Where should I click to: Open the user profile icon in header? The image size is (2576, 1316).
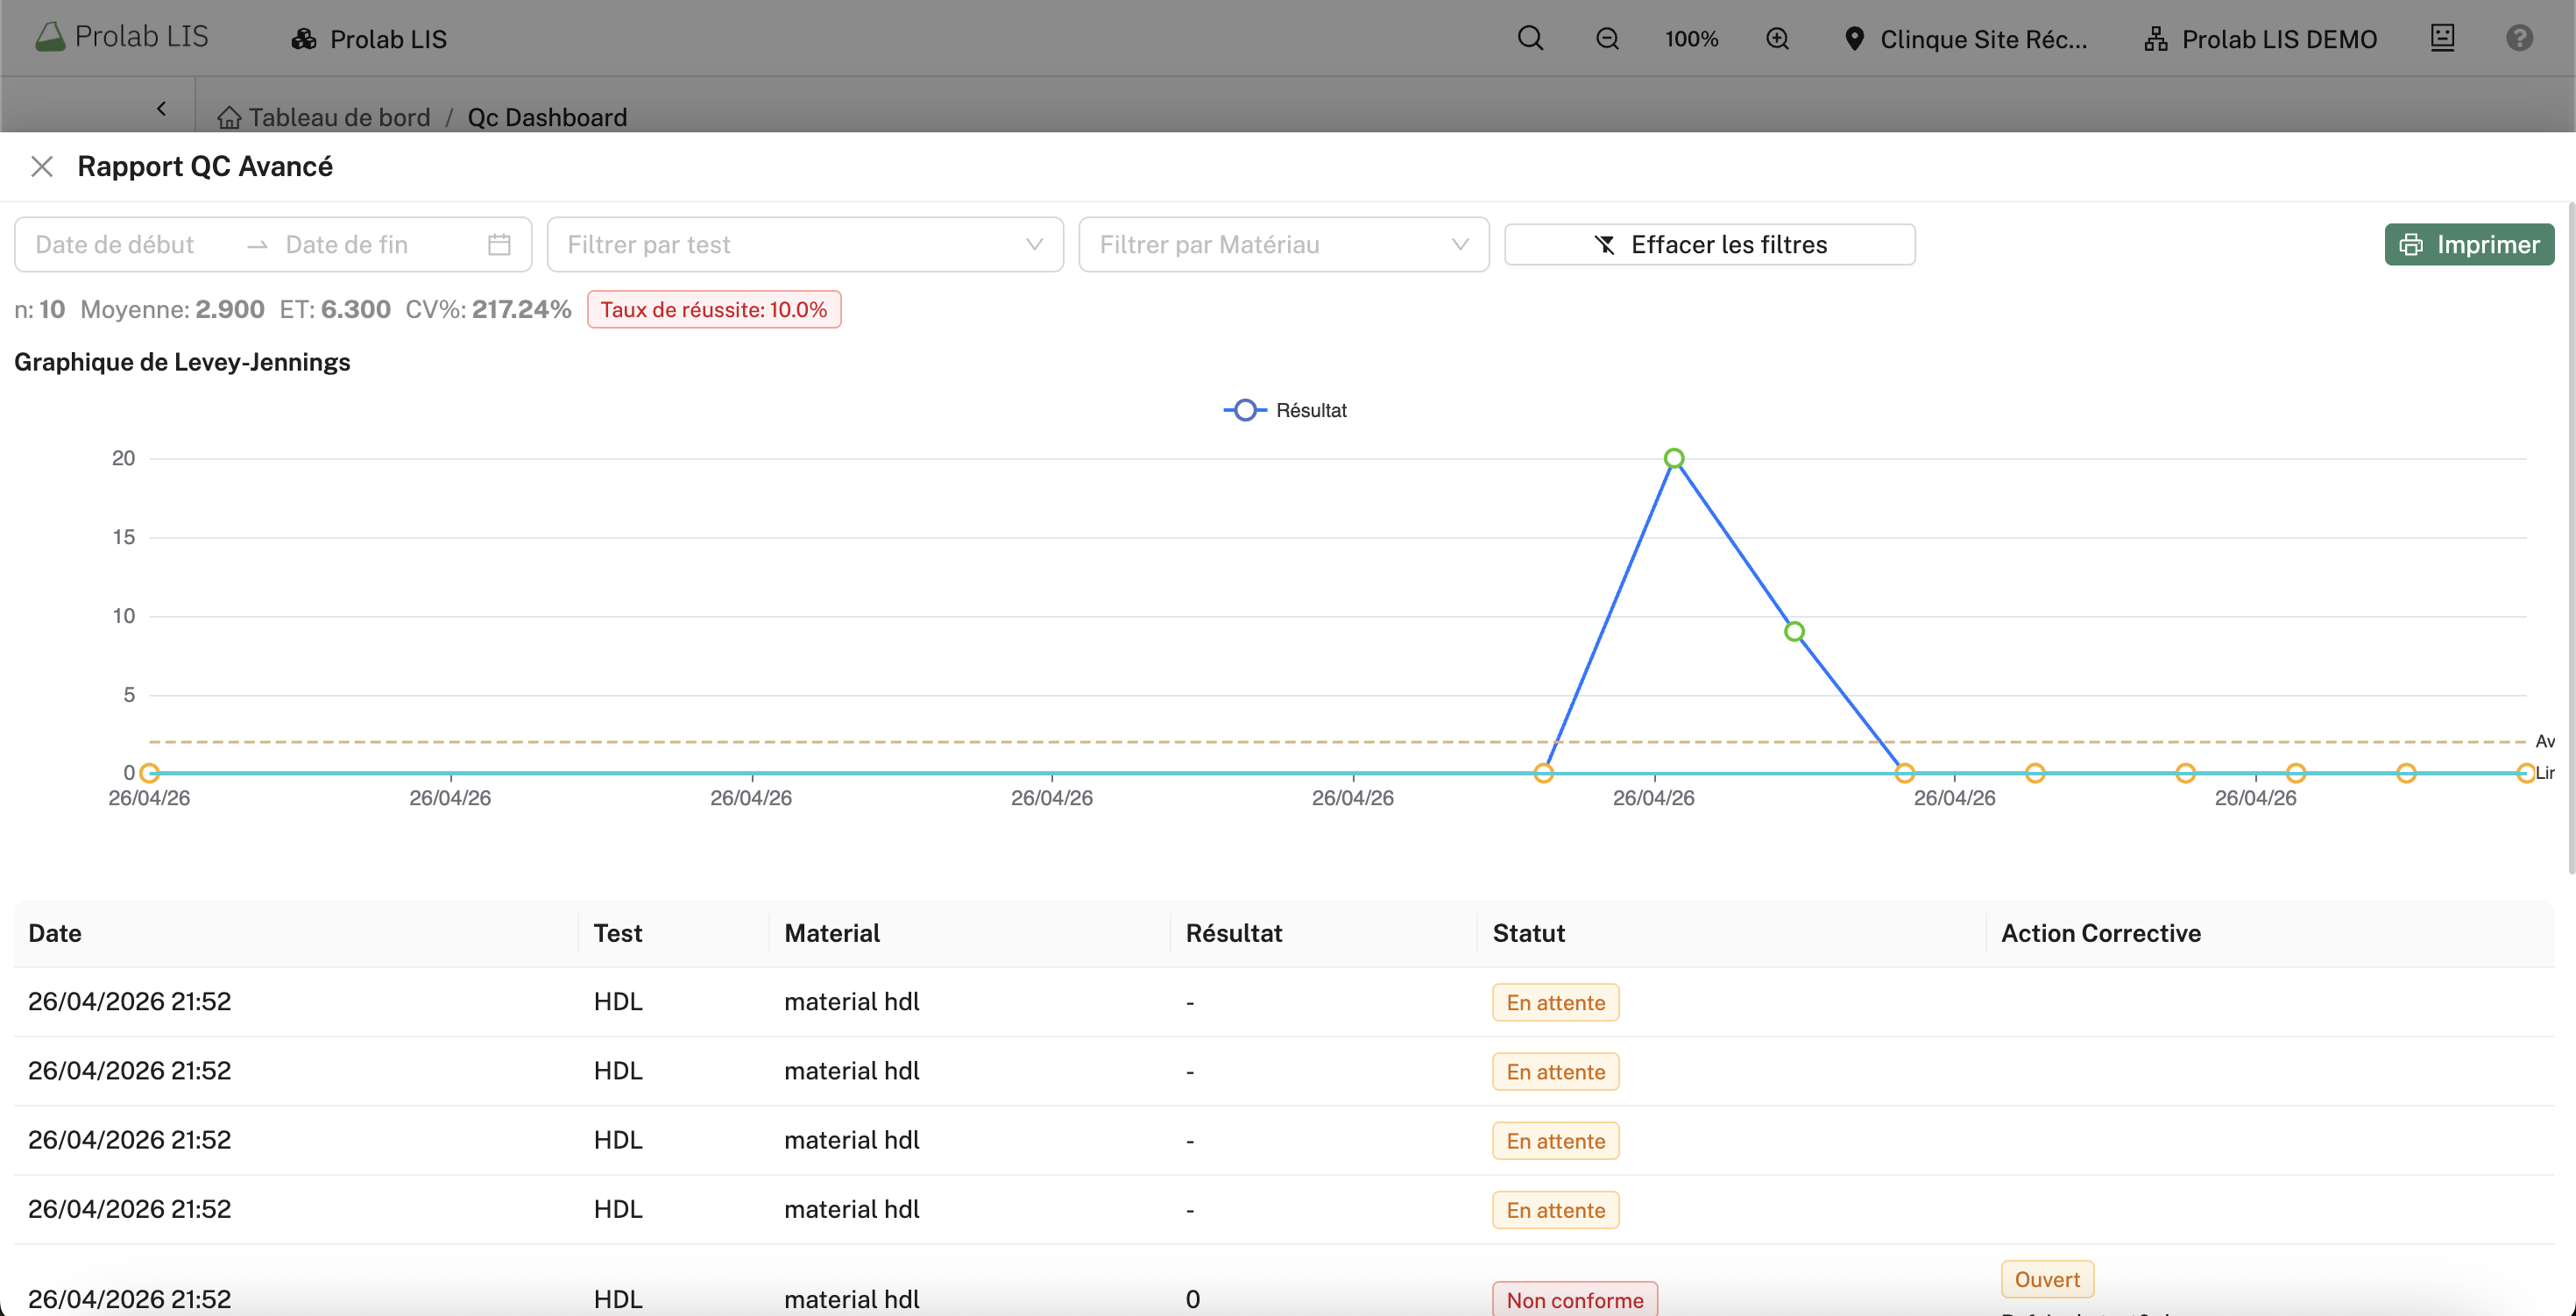[2442, 38]
